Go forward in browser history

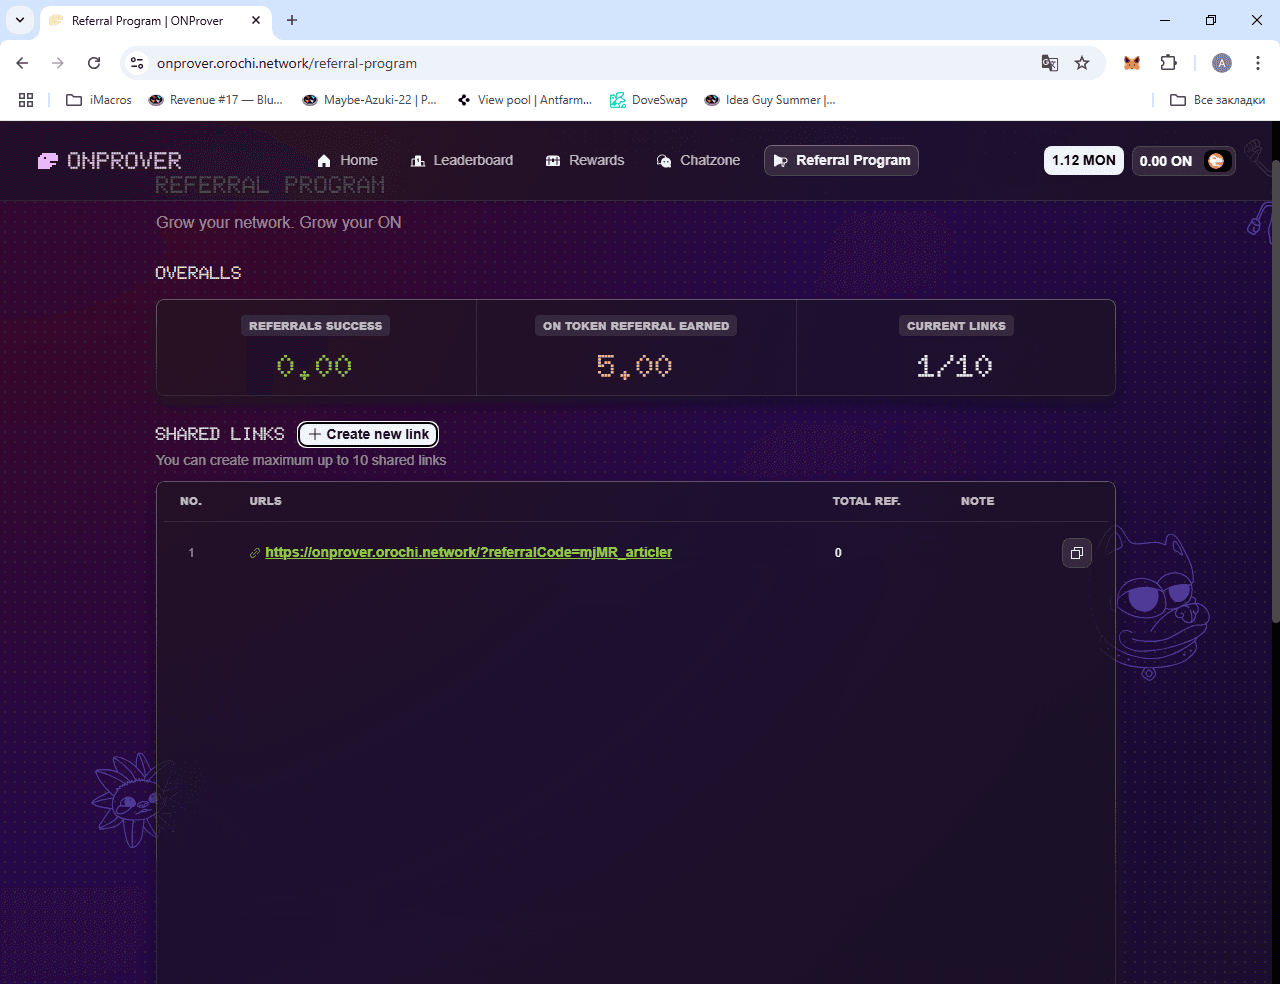tap(58, 63)
